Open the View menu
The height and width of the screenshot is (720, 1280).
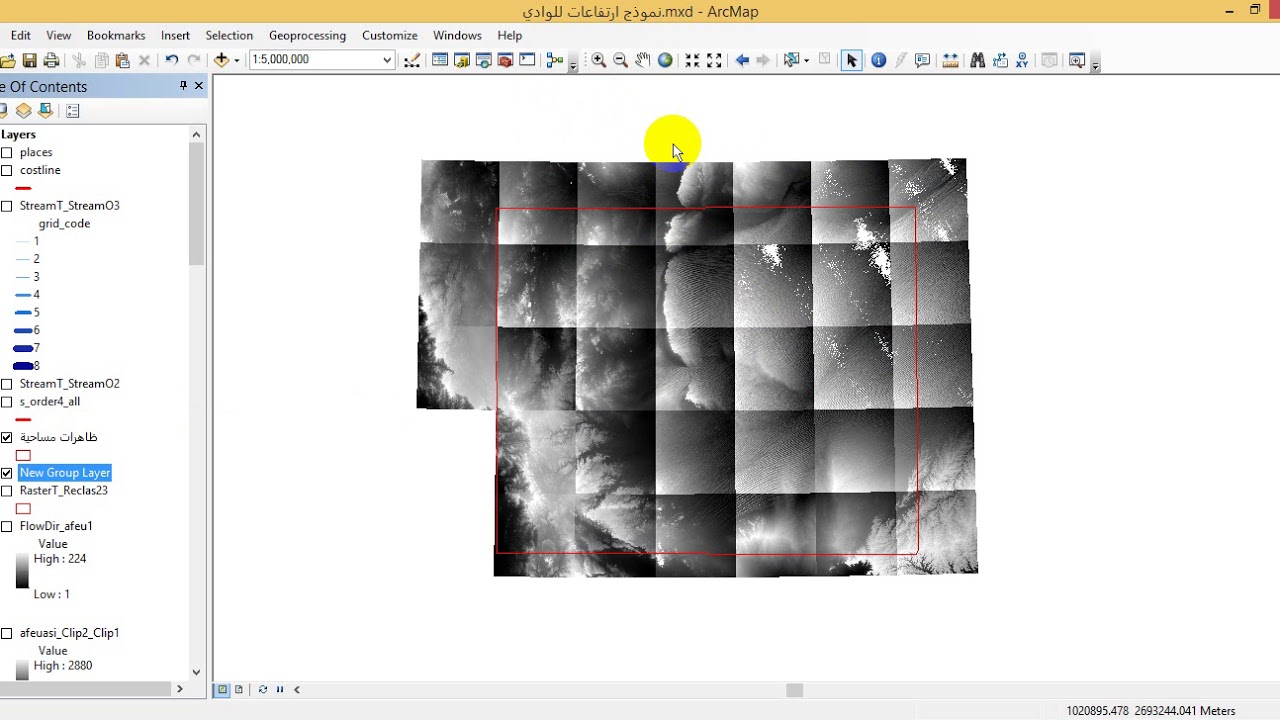click(x=58, y=35)
